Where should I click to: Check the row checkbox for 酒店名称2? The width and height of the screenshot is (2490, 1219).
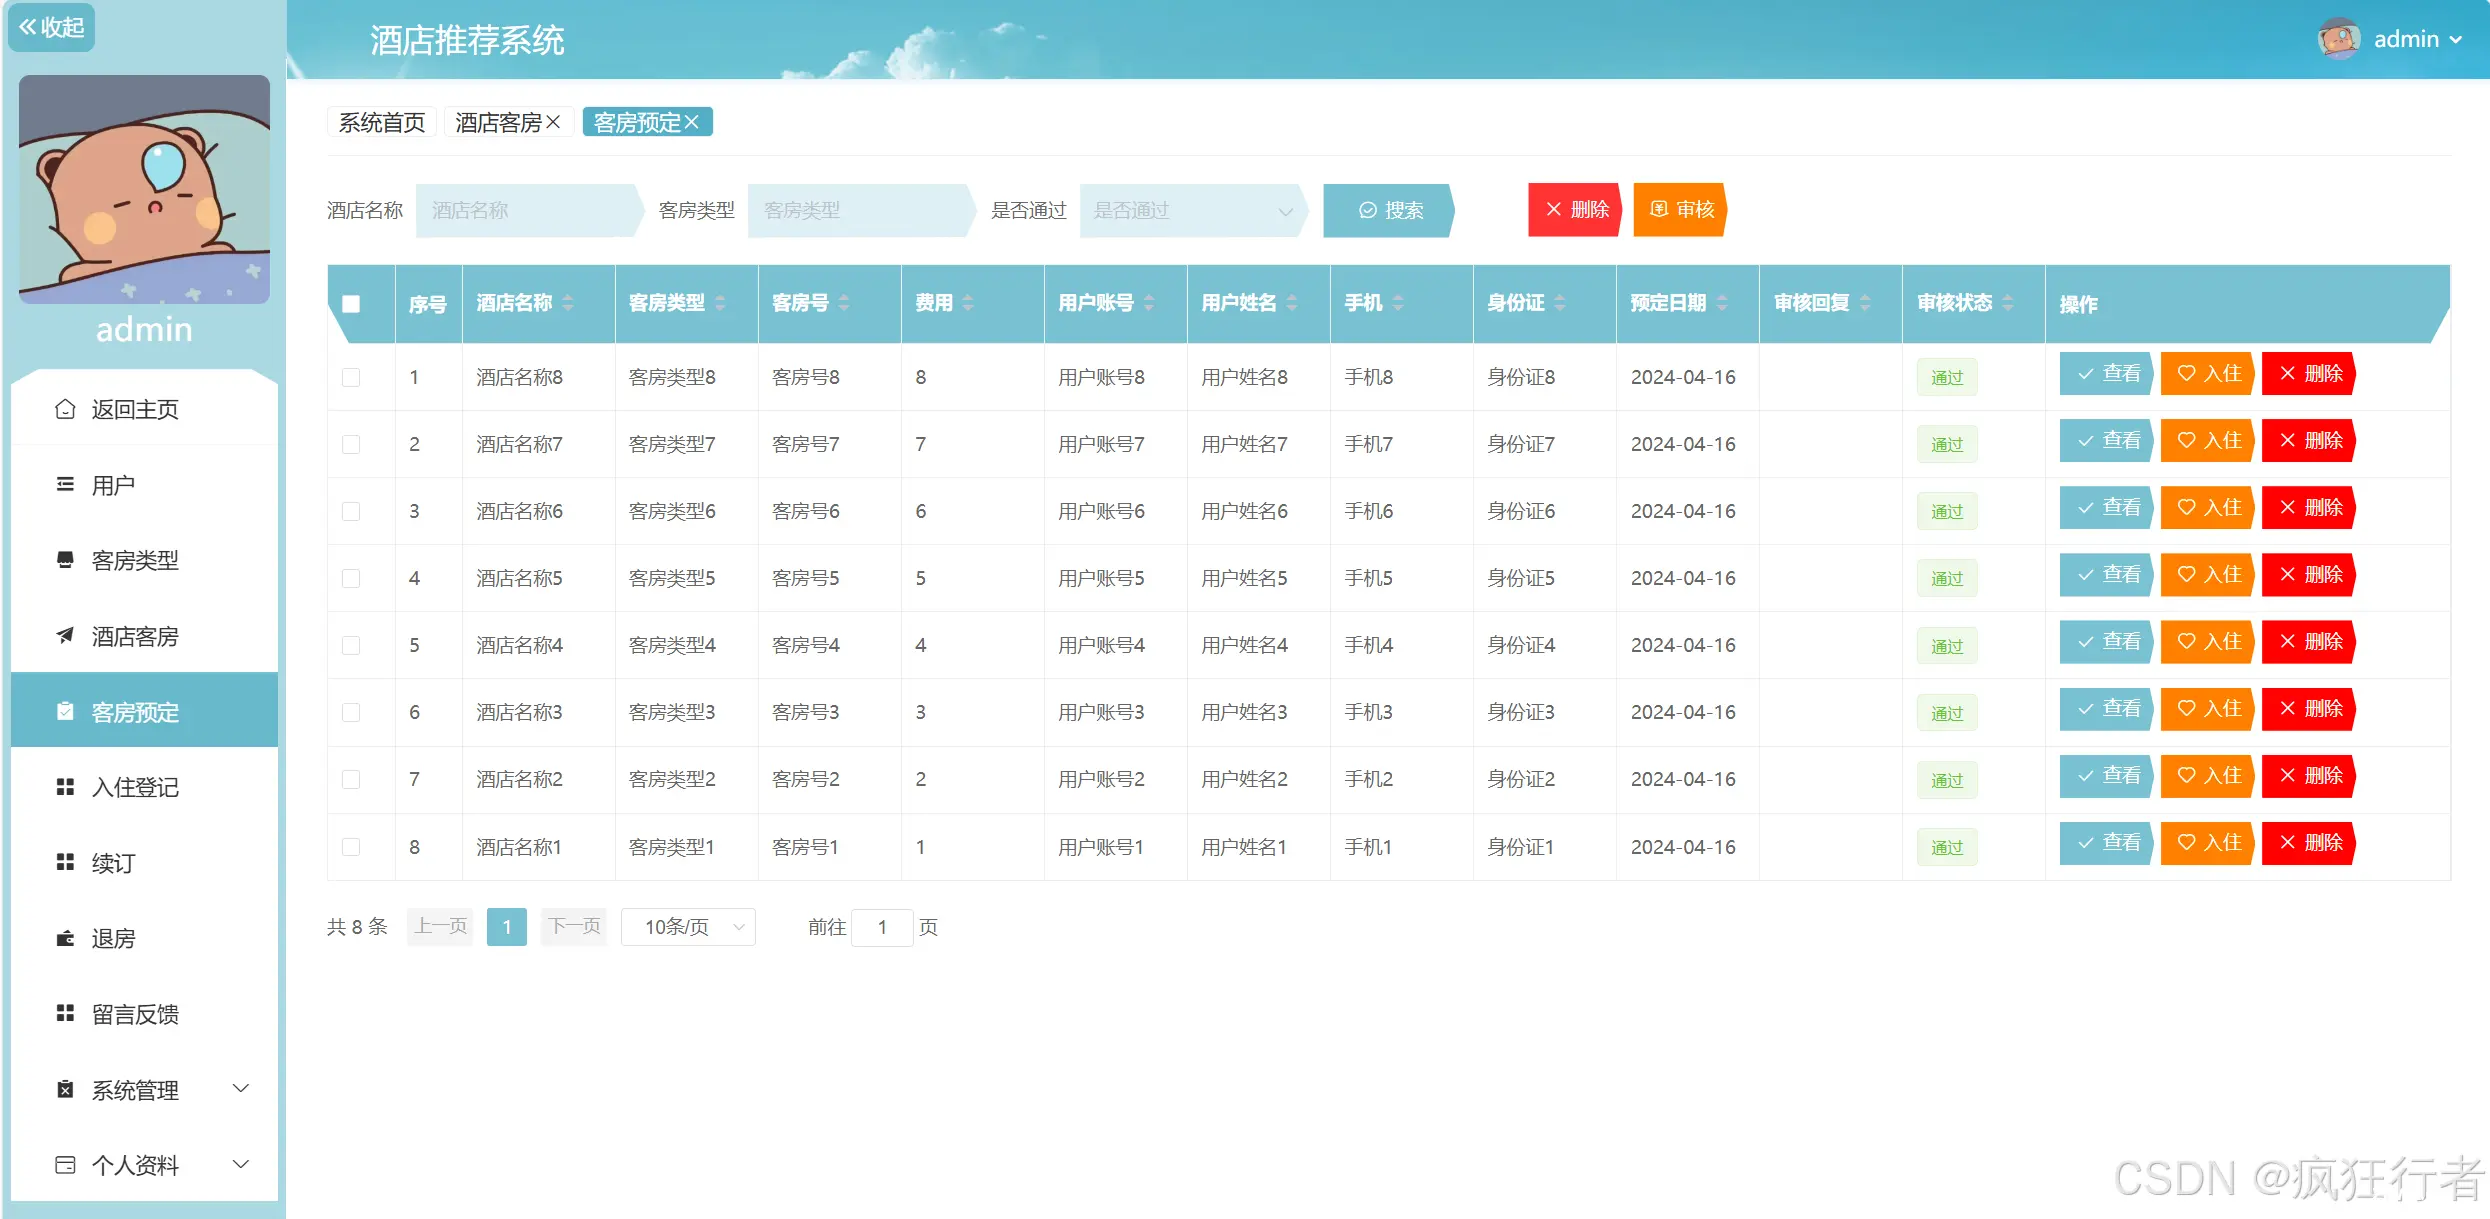[351, 779]
